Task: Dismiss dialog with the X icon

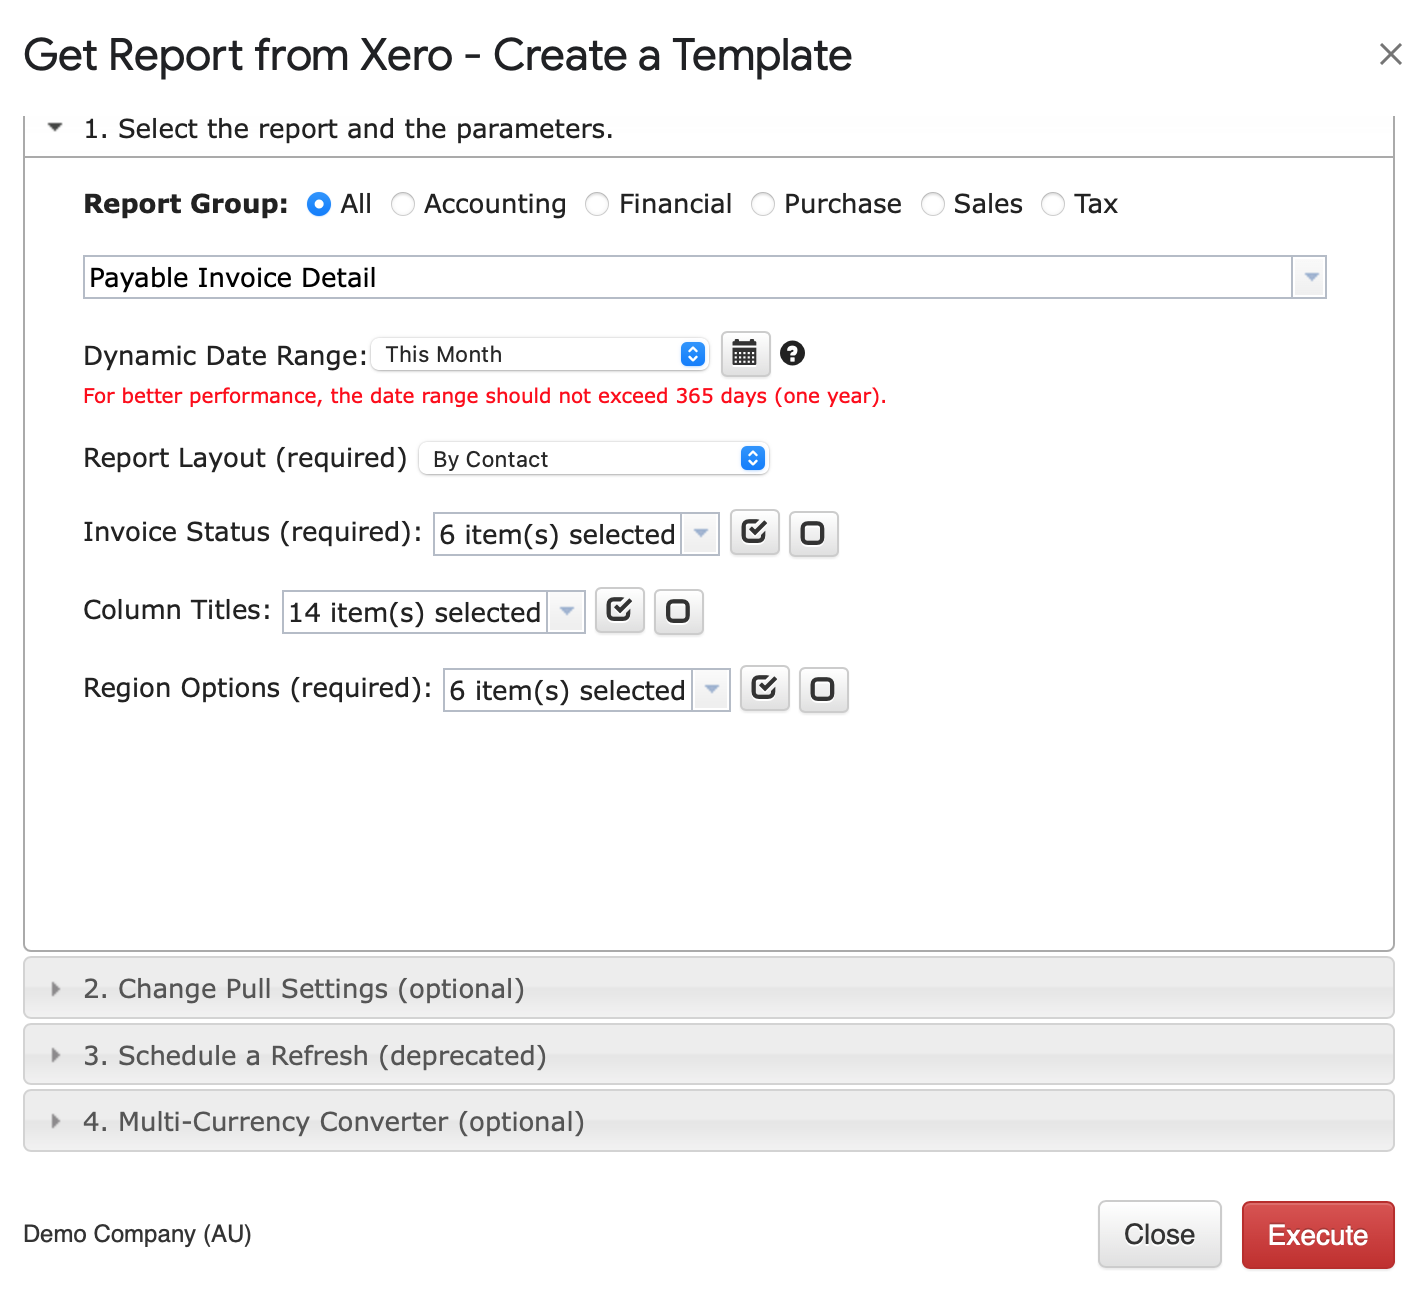Action: 1390,55
